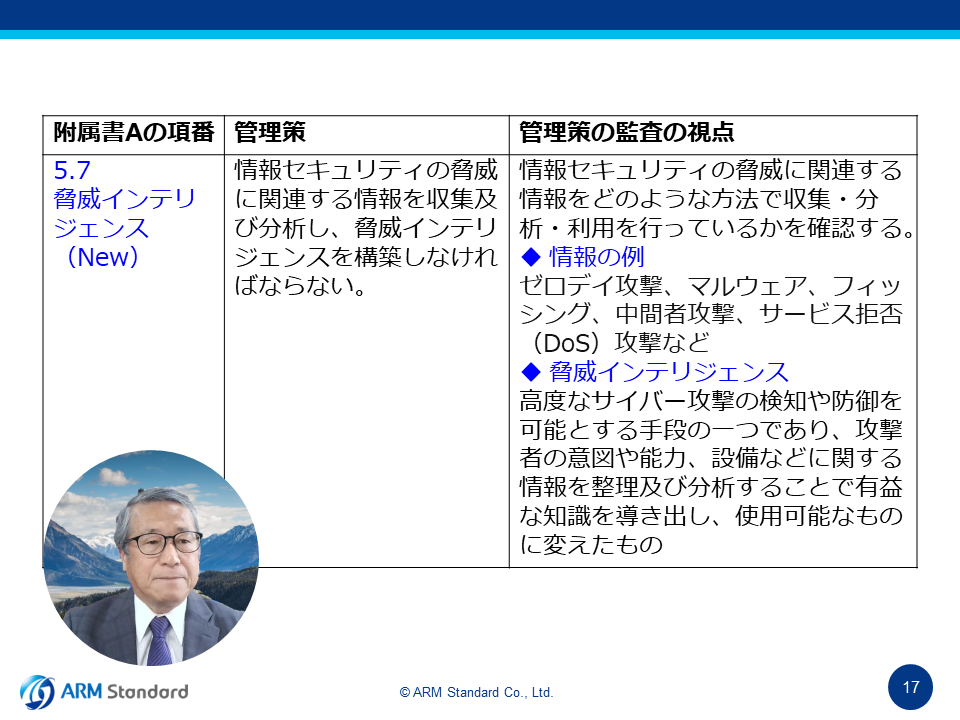Click the text ばならない。 in the 管理策 cell
The height and width of the screenshot is (720, 960).
(300, 285)
